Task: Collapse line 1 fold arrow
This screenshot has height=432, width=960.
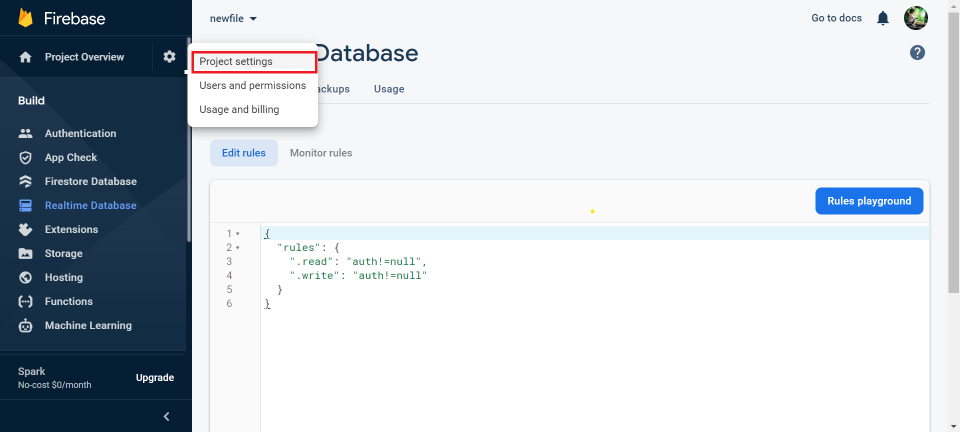Action: (x=238, y=234)
